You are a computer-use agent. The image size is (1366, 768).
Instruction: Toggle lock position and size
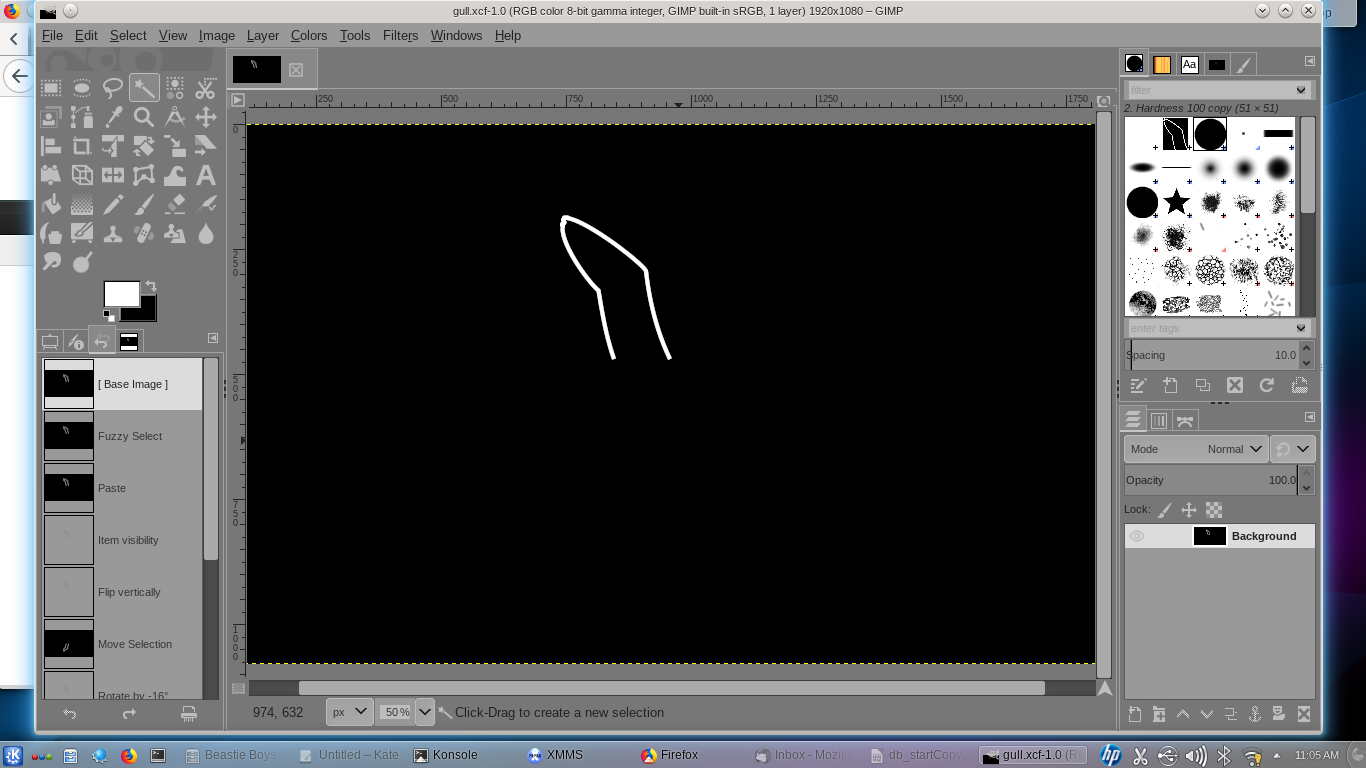1189,510
